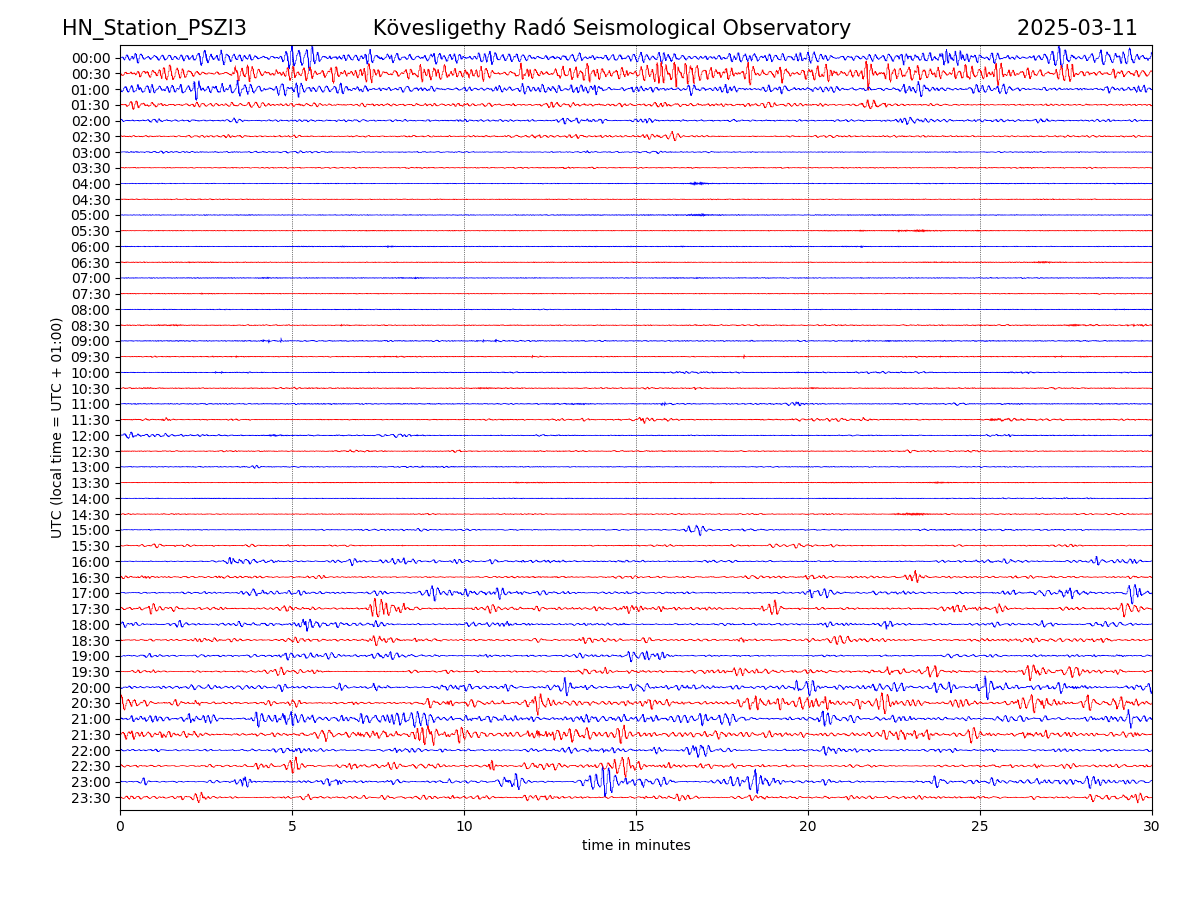Click the vertical UTC local time axis label
The width and height of the screenshot is (1200, 900).
pos(57,427)
